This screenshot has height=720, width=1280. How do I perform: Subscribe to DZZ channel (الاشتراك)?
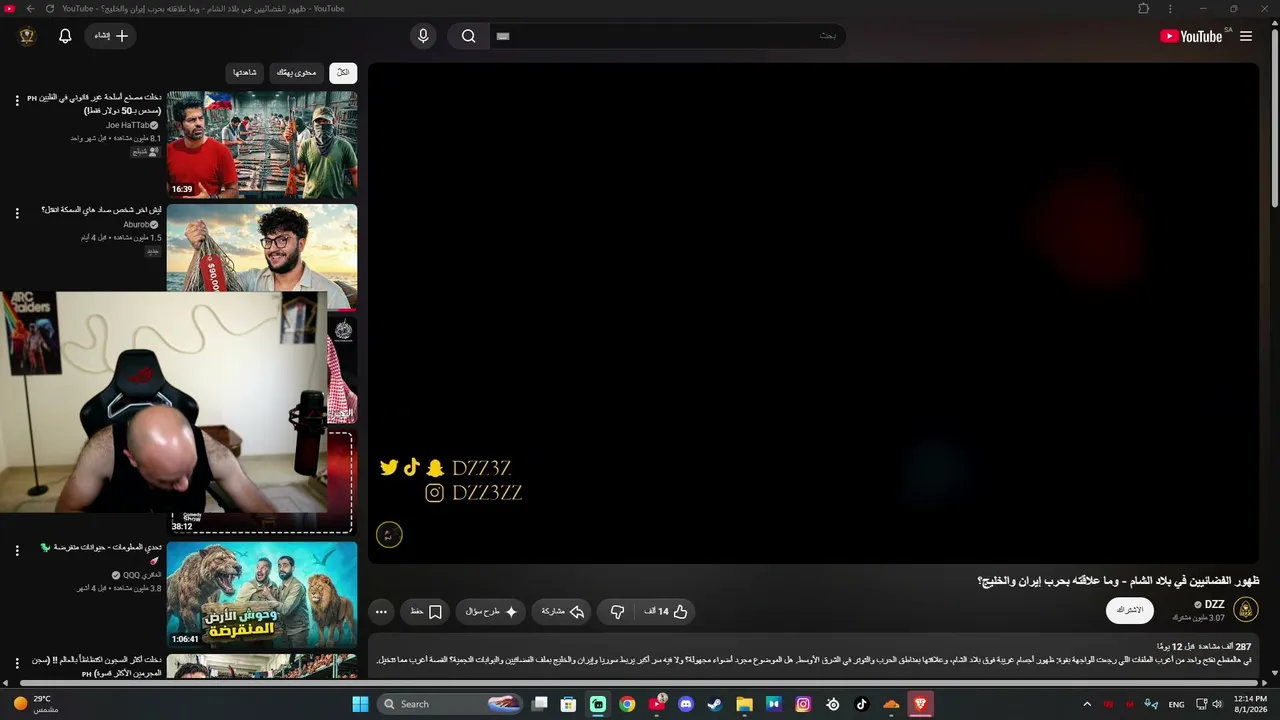(1130, 610)
